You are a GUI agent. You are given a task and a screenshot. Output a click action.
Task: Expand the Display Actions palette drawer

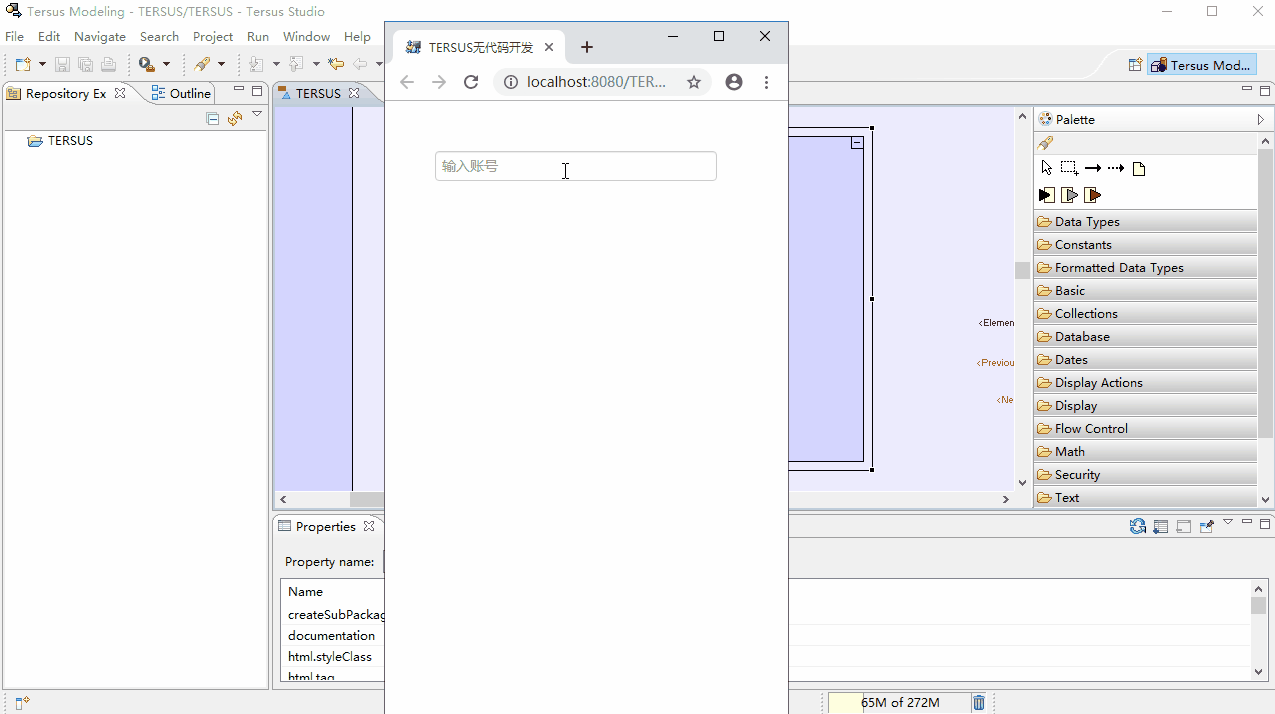pyautogui.click(x=1145, y=383)
